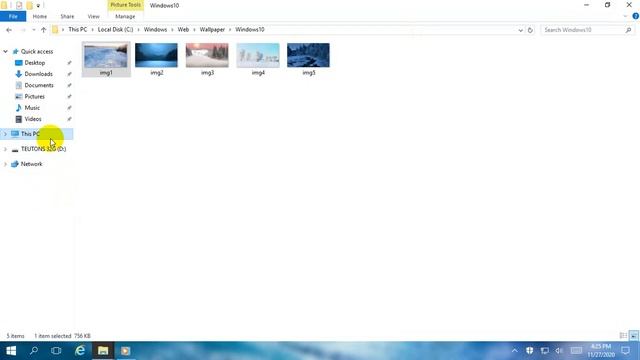Screen dimensions: 640x360
Task: Select the TEUTONS (D:) drive
Action: (43, 149)
